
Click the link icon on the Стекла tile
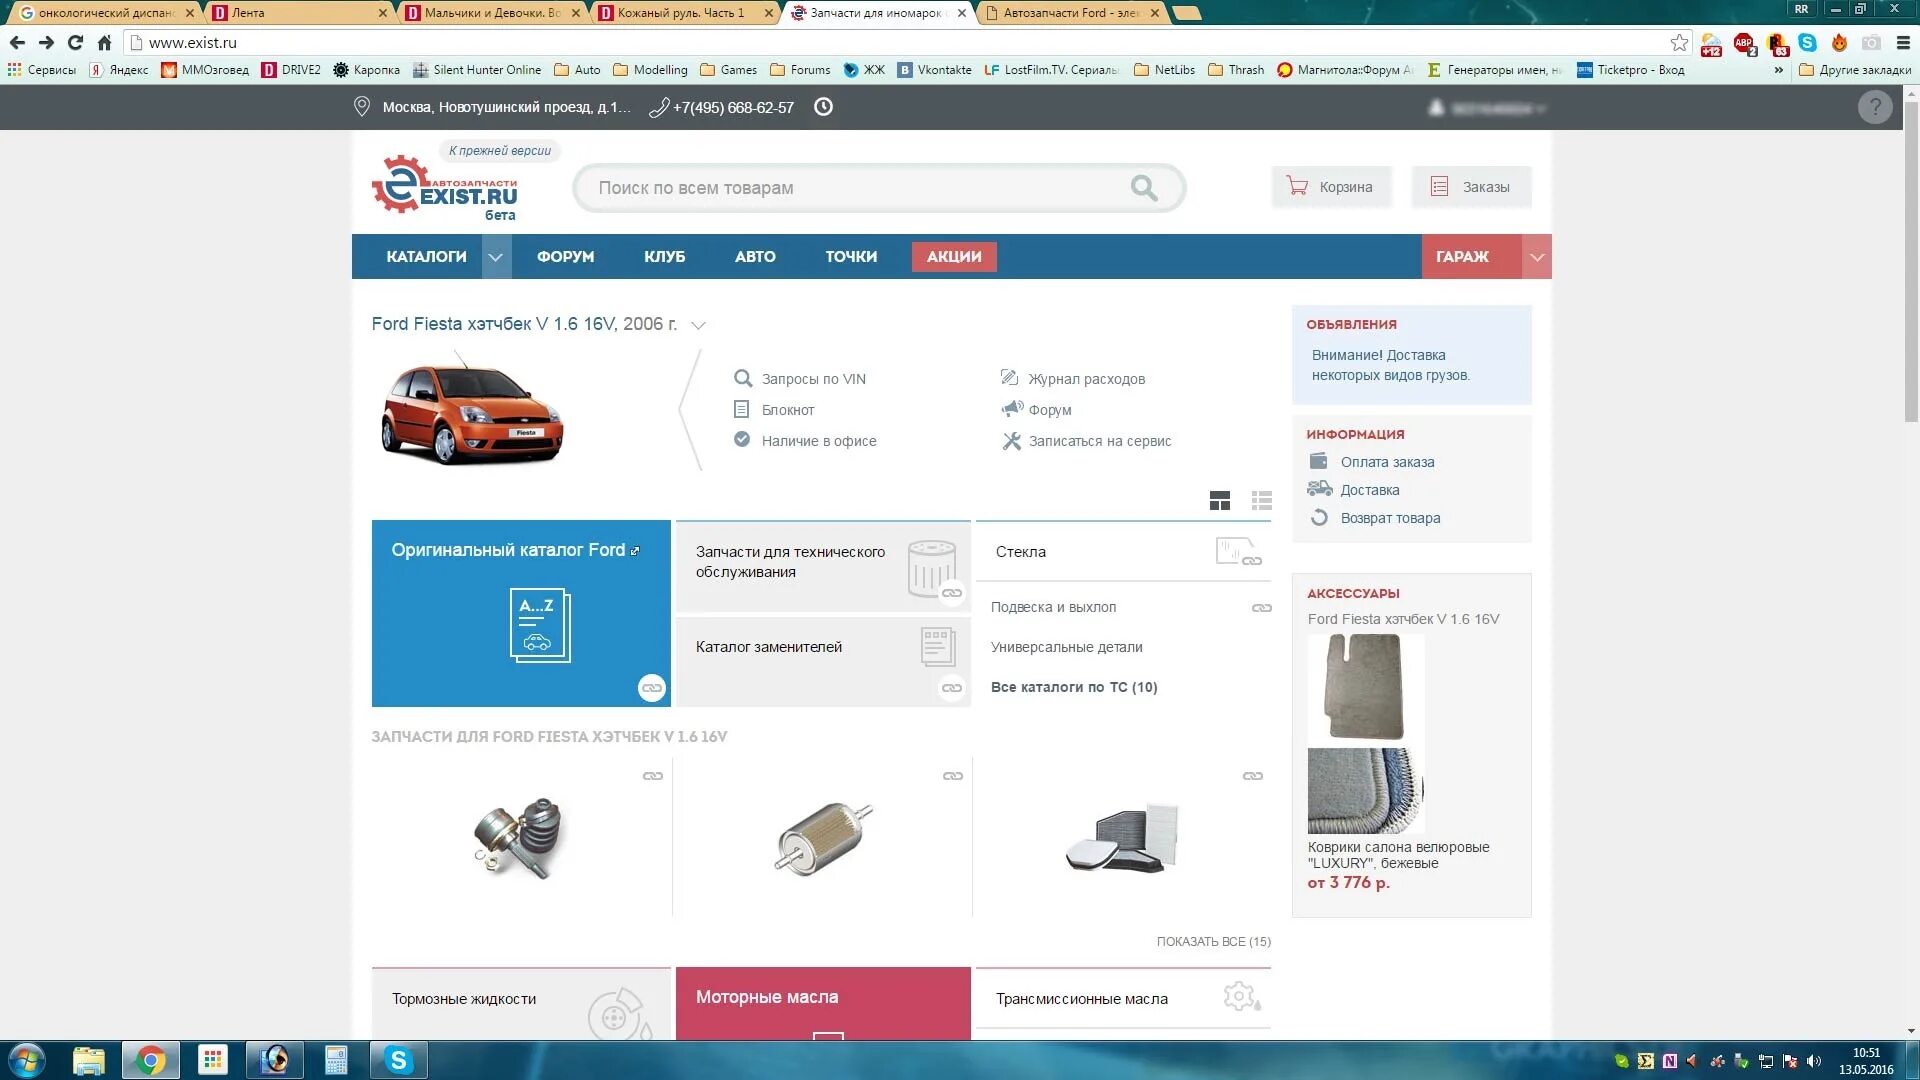coord(1252,561)
